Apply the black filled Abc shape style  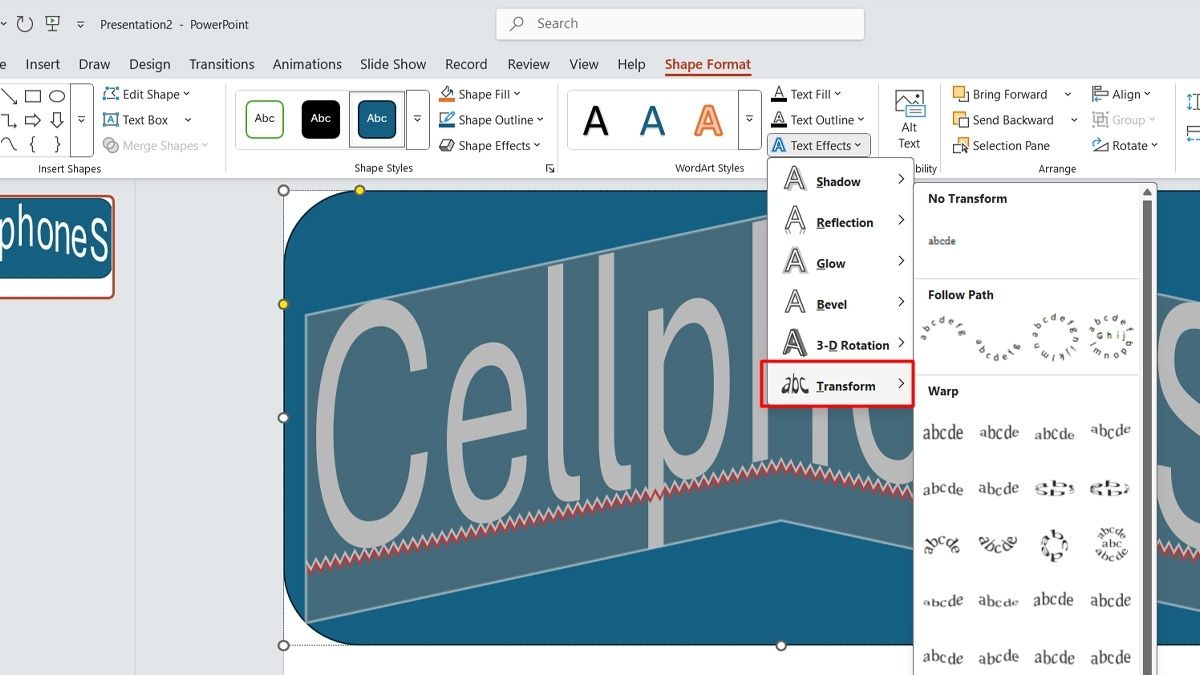point(321,119)
